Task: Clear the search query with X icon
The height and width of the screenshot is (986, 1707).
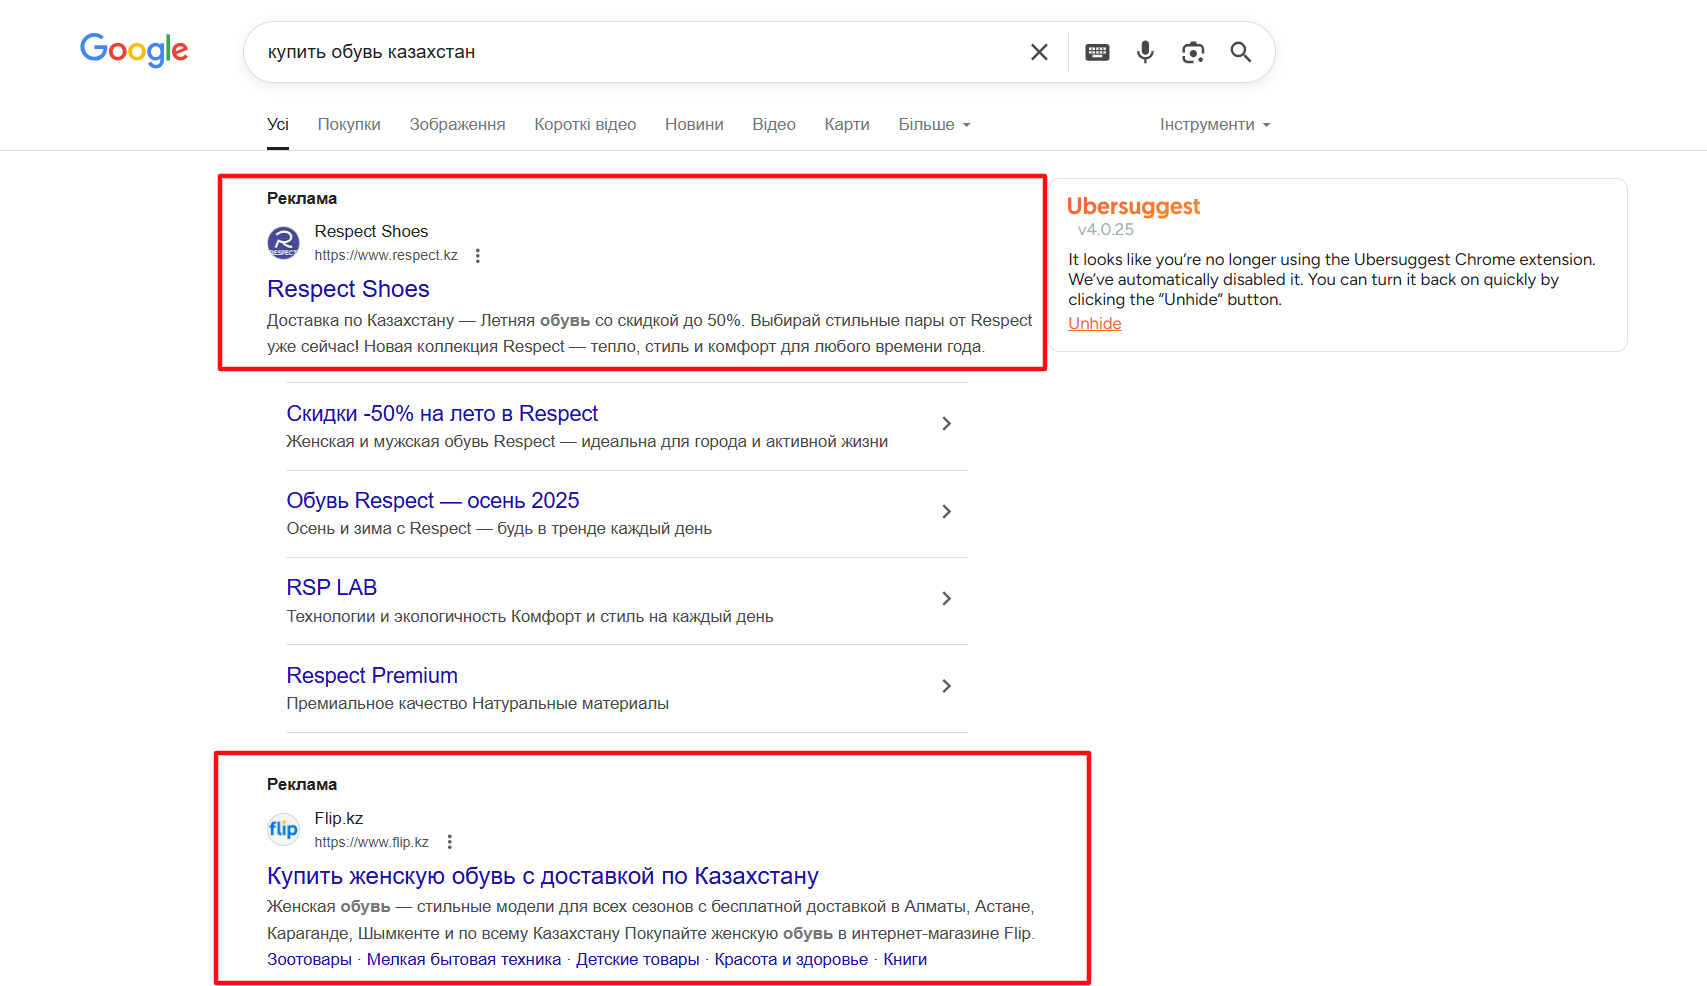Action: tap(1039, 52)
